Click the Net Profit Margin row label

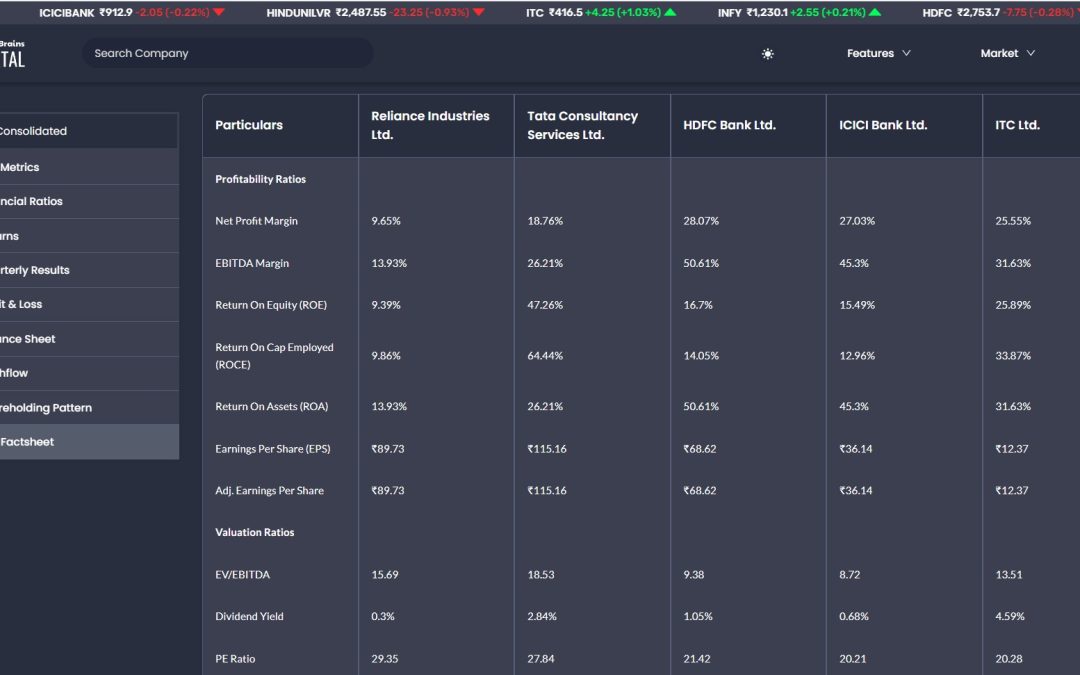tap(256, 221)
